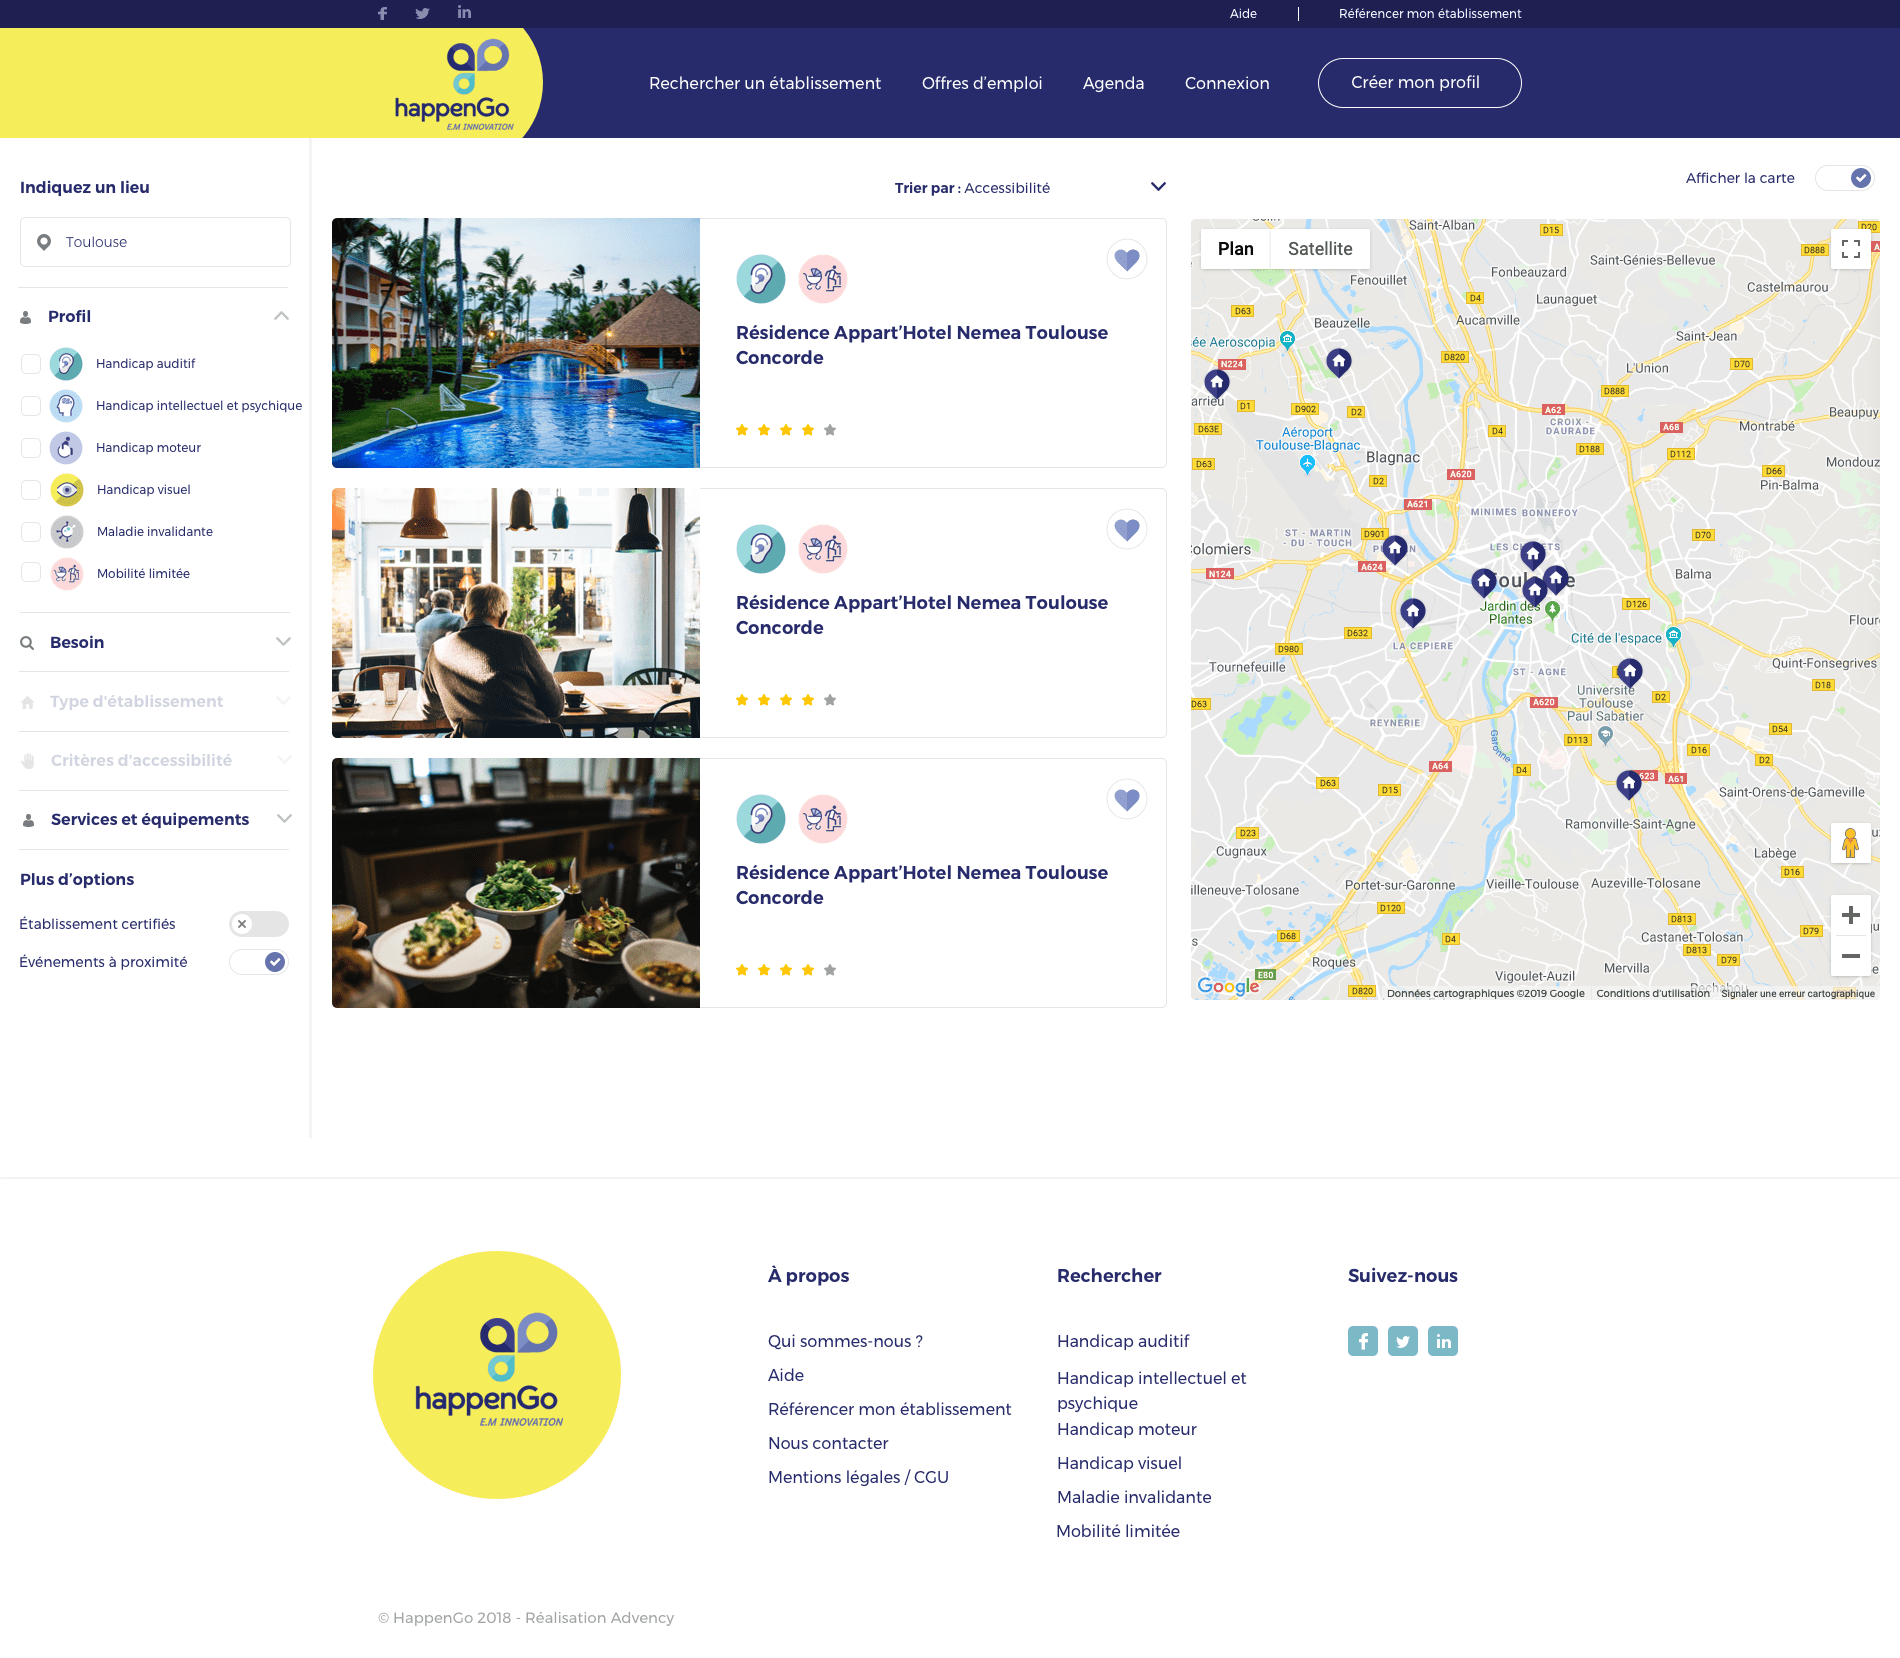Viewport: 1900px width, 1658px height.
Task: Open footer Facebook icon
Action: point(1363,1341)
